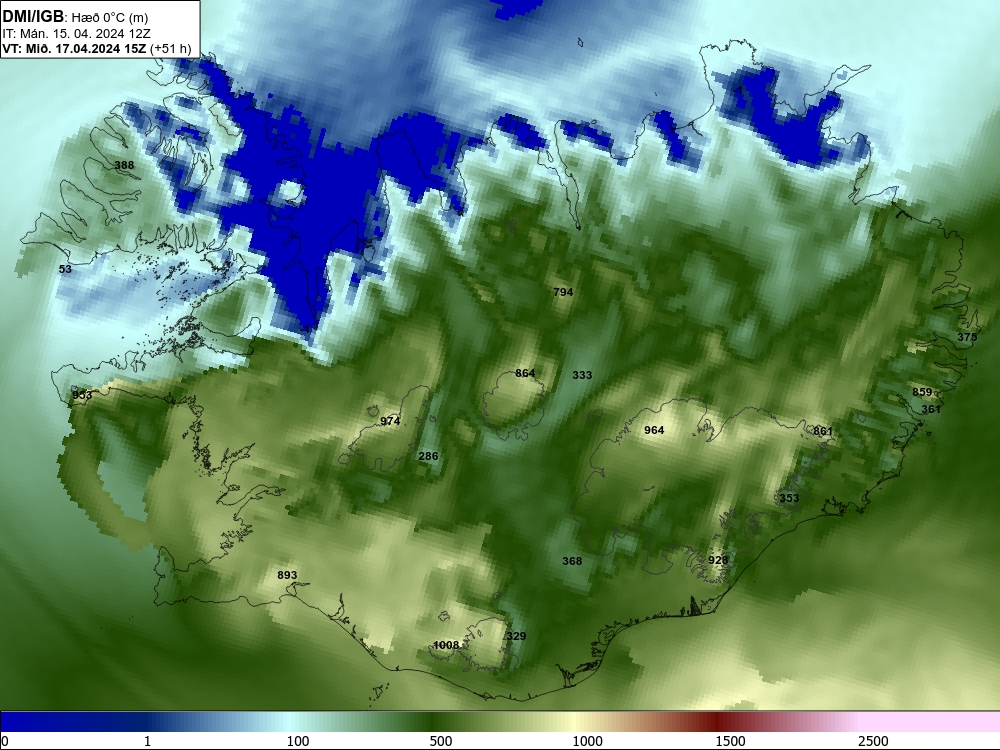Click the 1 tick on the color scale
This screenshot has width=1000, height=750.
pos(147,741)
